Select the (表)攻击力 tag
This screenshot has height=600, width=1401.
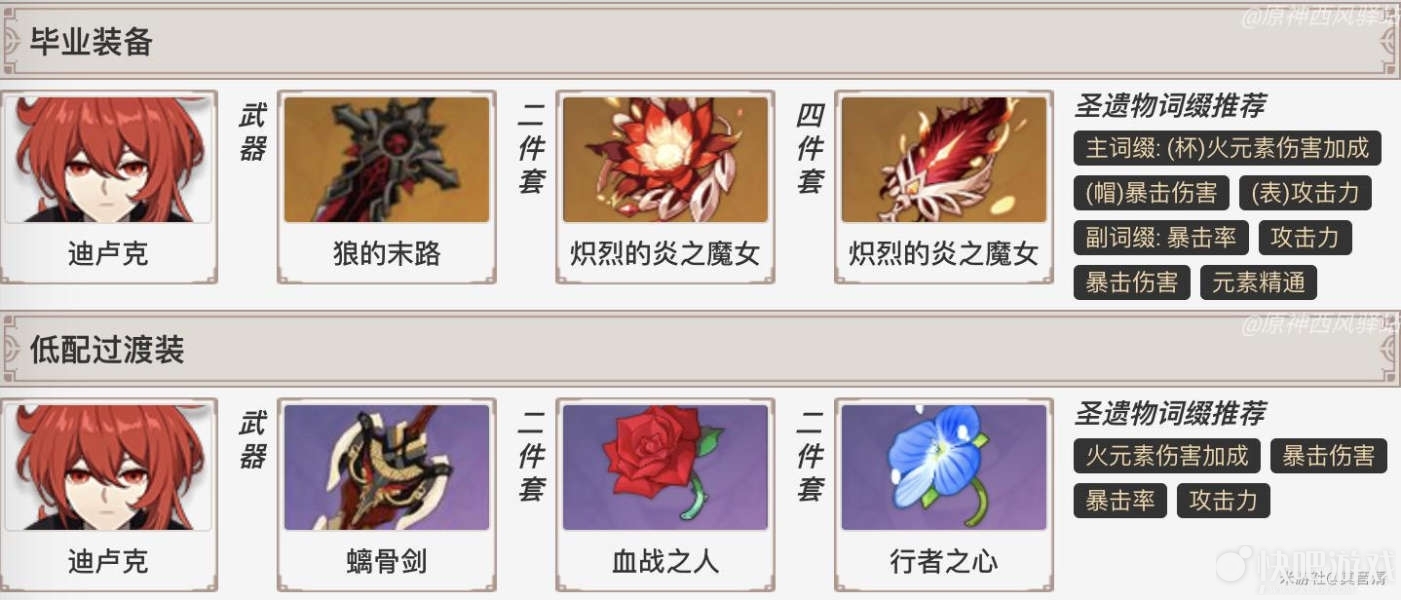(1305, 193)
